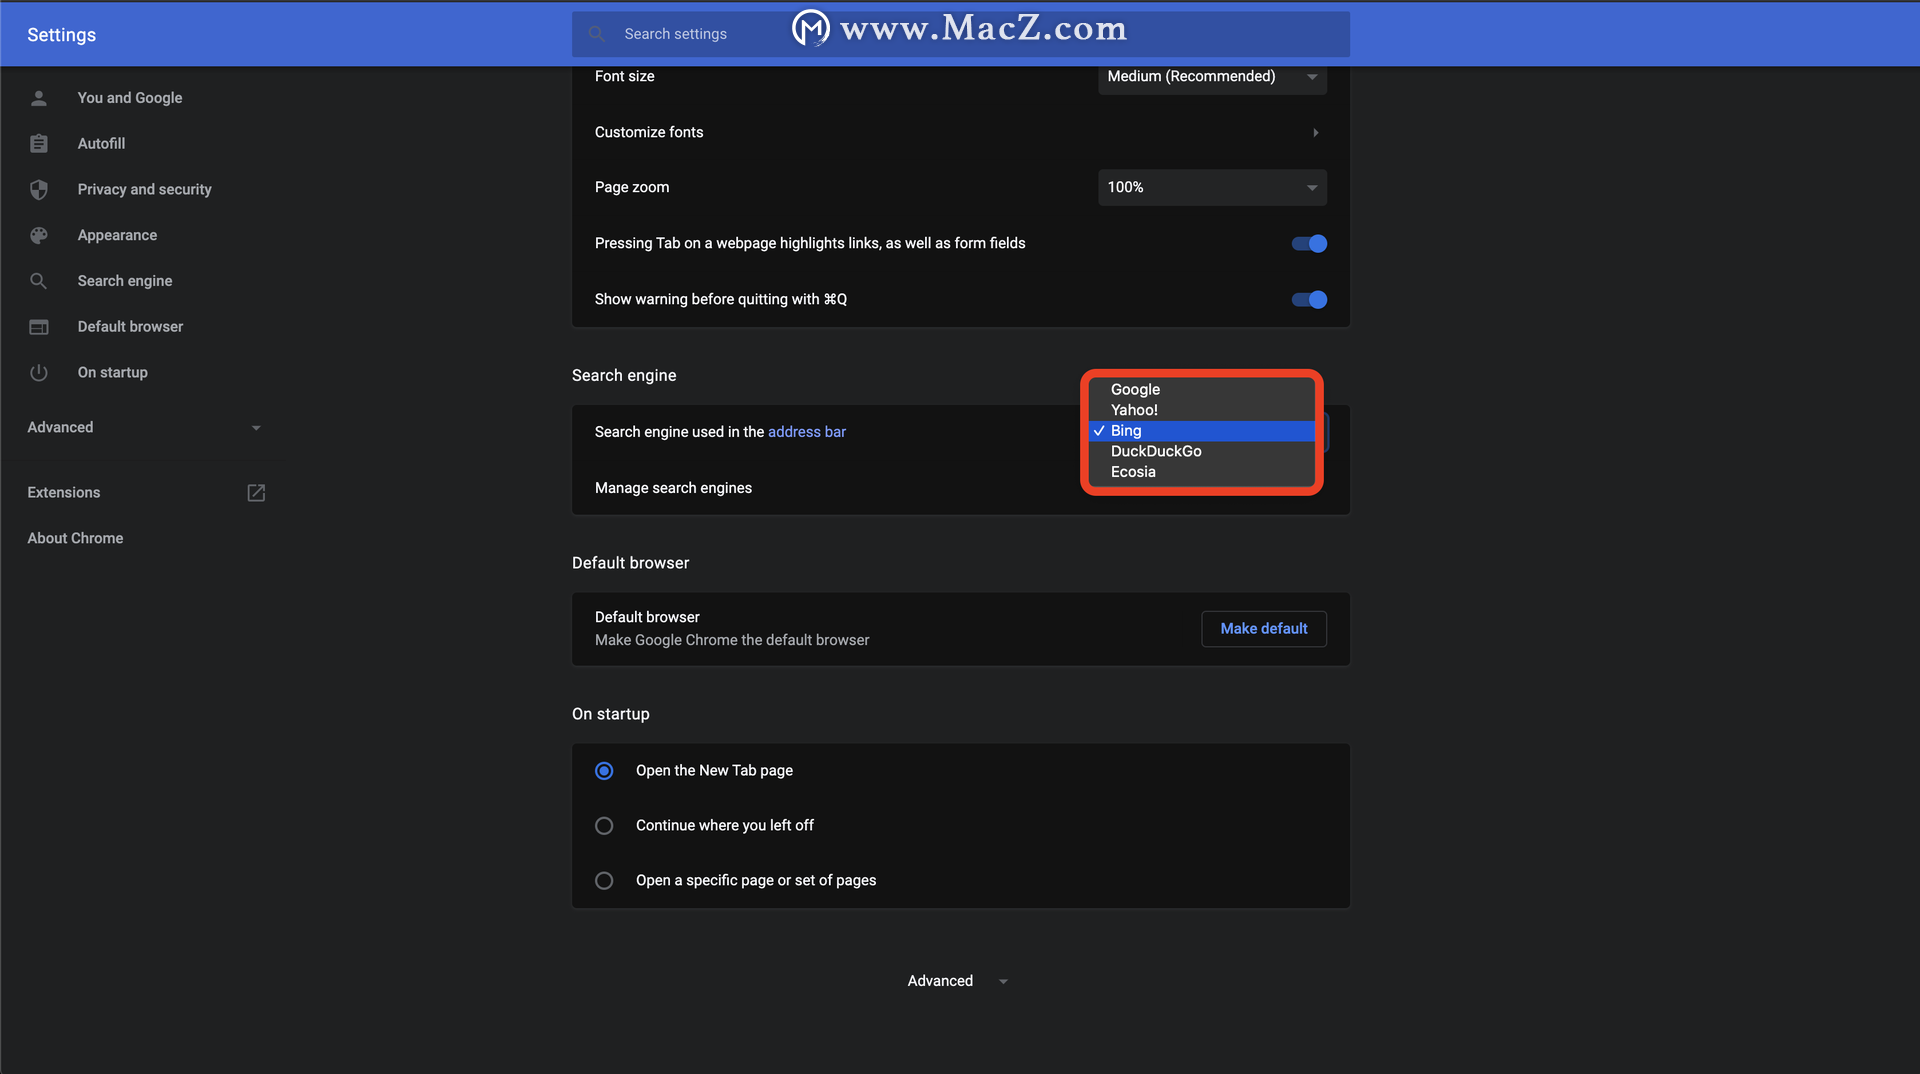Select Open a specific page radio option
This screenshot has height=1074, width=1920.
604,881
